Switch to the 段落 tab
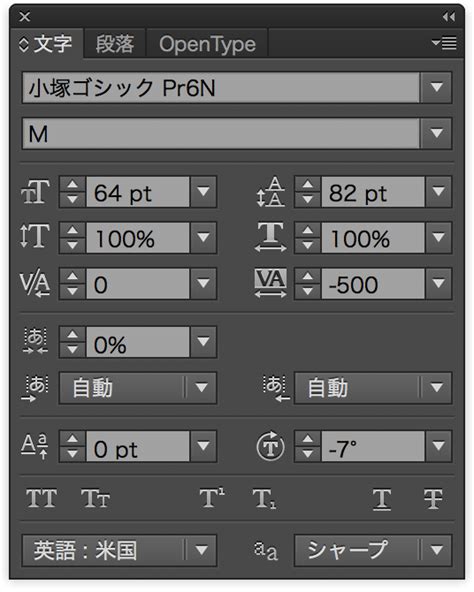This screenshot has width=474, height=592. (115, 44)
